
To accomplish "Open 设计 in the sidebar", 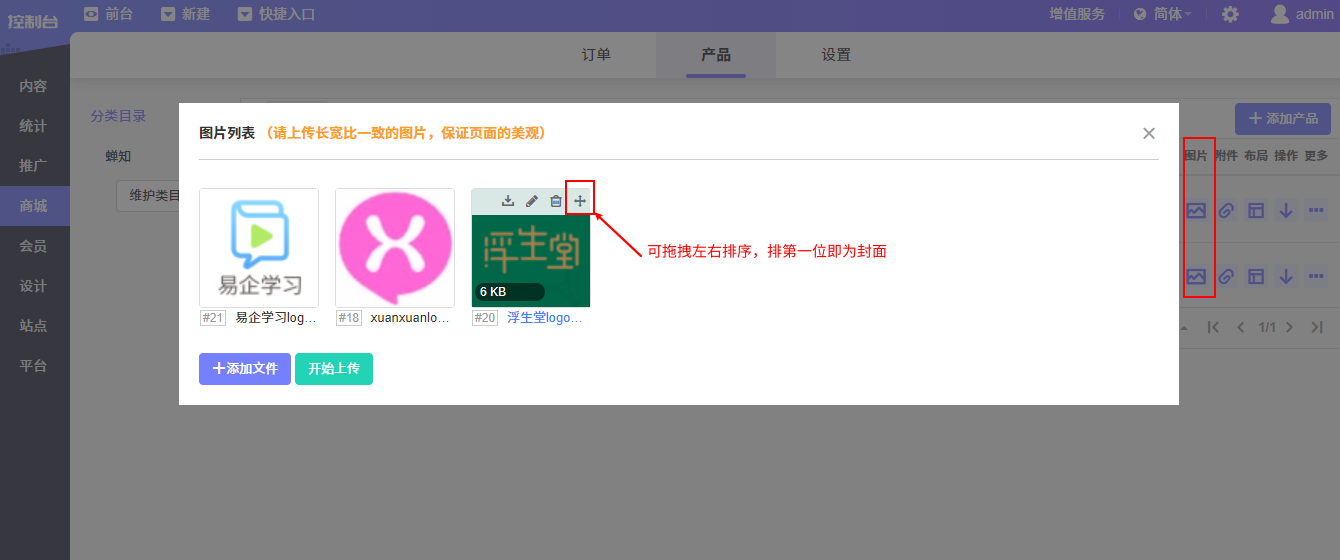I will tap(34, 286).
